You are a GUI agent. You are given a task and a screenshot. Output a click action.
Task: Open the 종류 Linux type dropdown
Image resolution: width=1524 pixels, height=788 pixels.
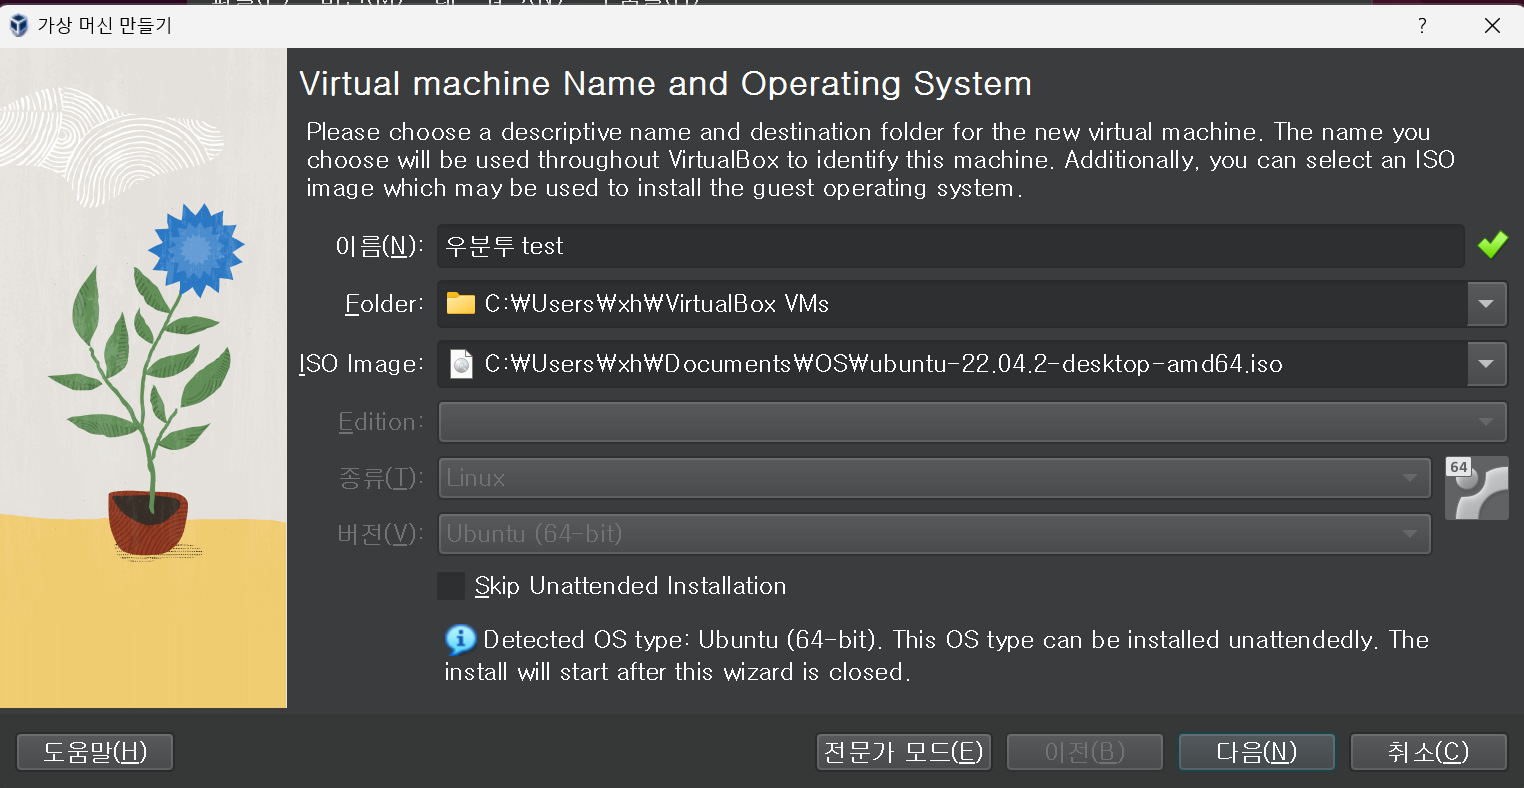[x=935, y=478]
